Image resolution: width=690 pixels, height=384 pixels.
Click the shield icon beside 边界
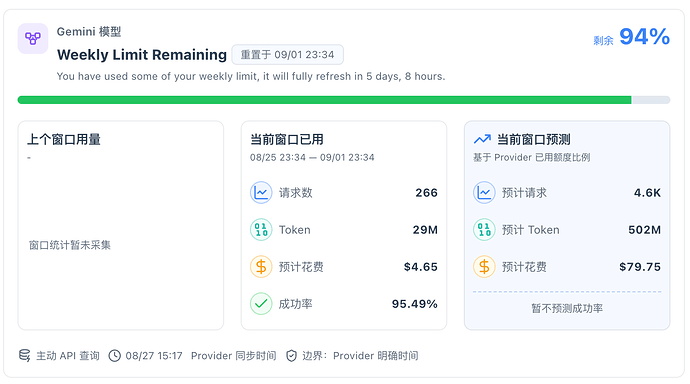pos(291,355)
